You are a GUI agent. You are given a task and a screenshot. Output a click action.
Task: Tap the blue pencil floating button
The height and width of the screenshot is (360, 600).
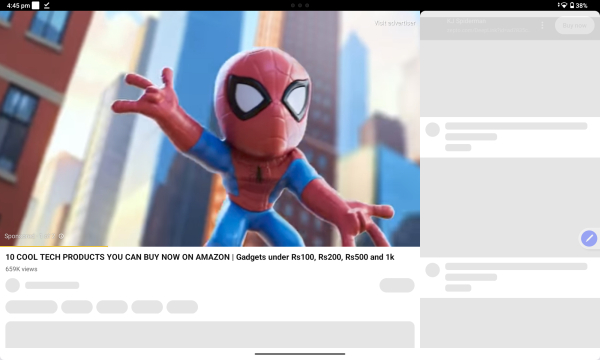pyautogui.click(x=589, y=238)
